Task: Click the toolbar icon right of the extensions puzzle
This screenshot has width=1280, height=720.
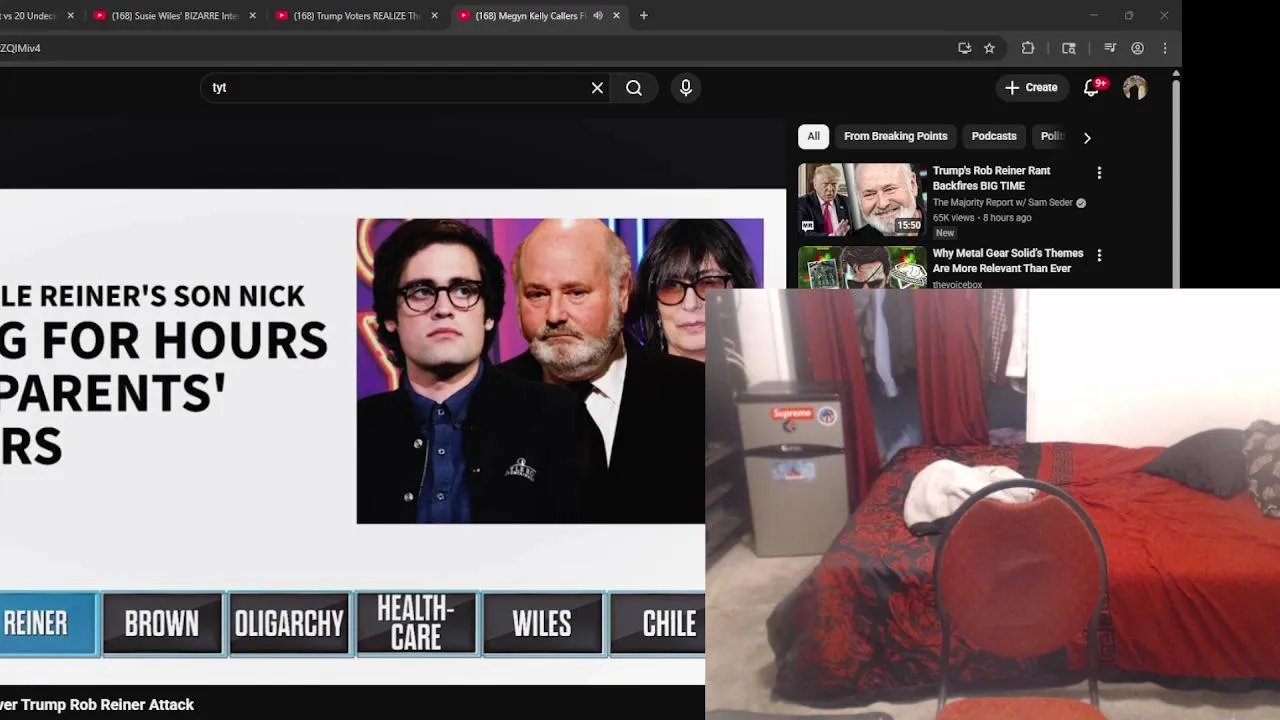Action: [x=1068, y=48]
